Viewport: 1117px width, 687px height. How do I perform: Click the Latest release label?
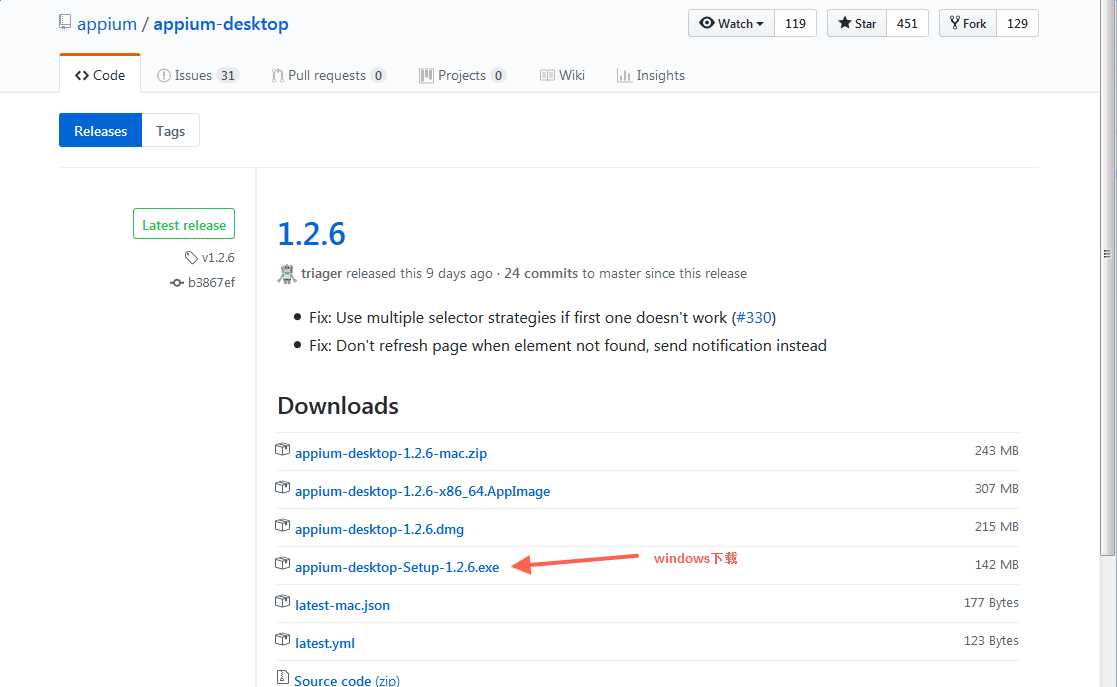pos(184,224)
